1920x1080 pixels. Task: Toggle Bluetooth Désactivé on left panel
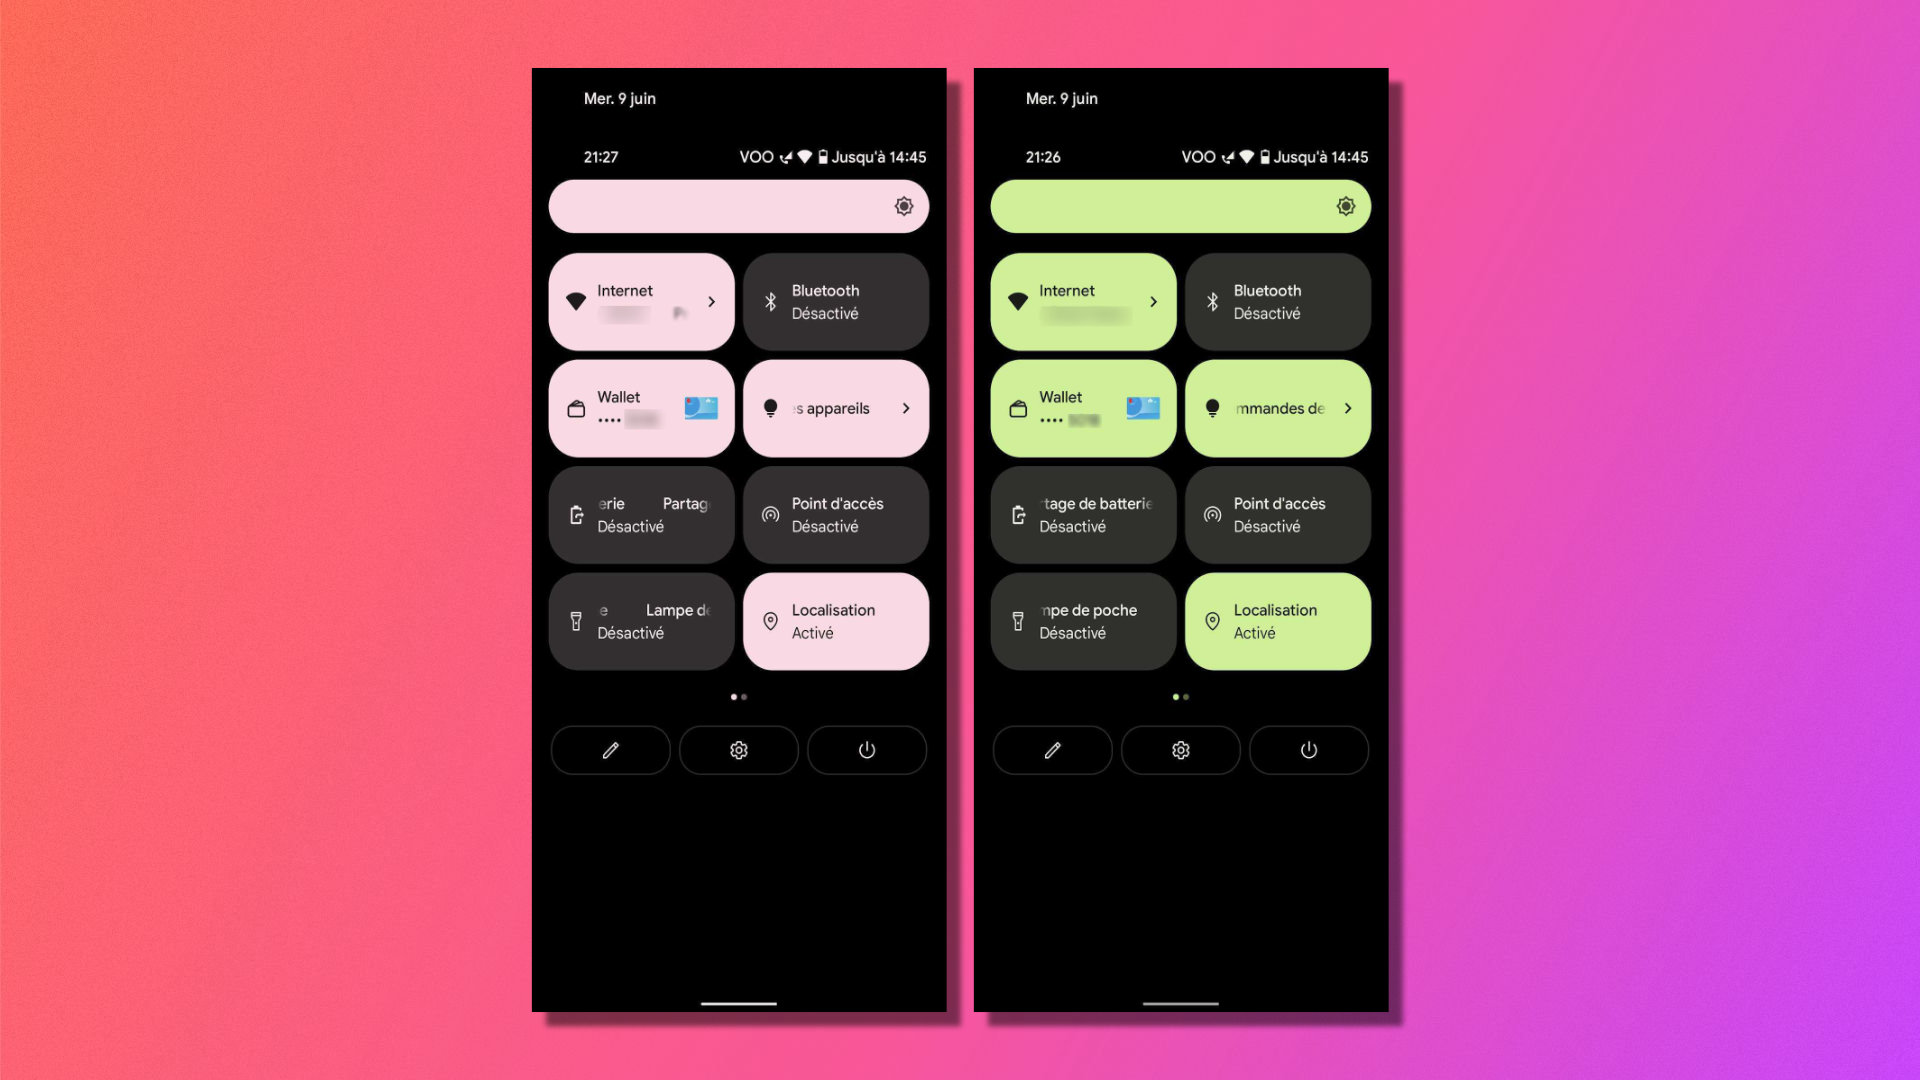835,301
